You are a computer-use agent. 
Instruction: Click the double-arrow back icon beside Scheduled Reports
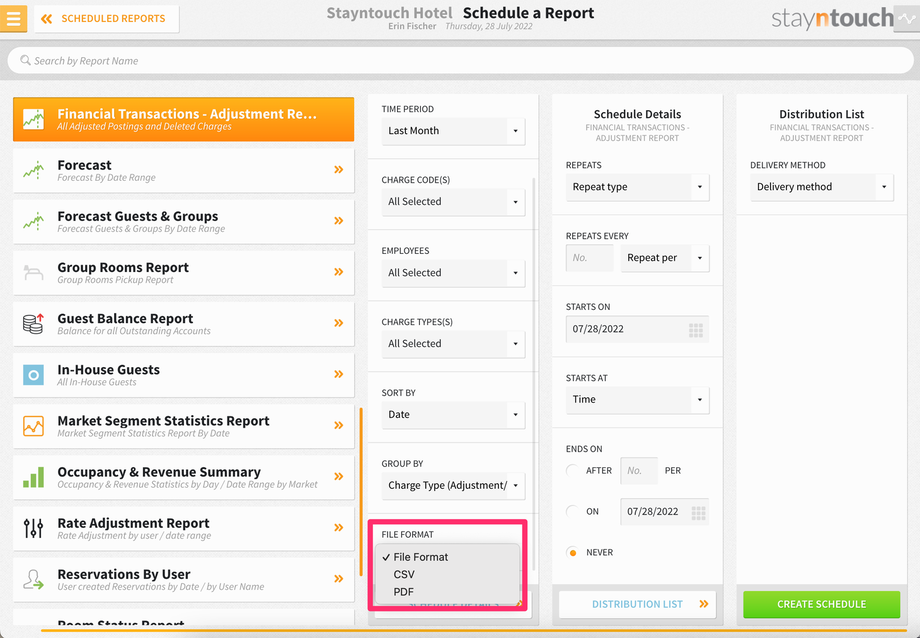click(46, 19)
